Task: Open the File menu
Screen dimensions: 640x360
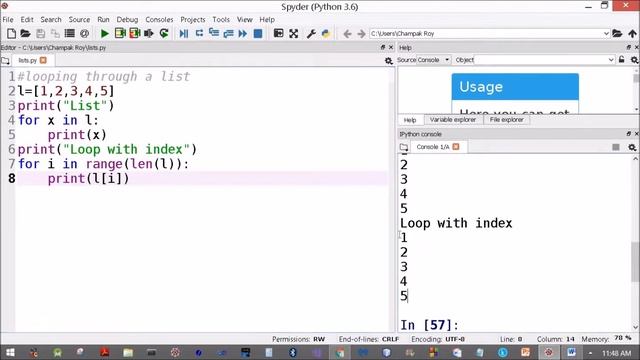Action: coord(8,19)
